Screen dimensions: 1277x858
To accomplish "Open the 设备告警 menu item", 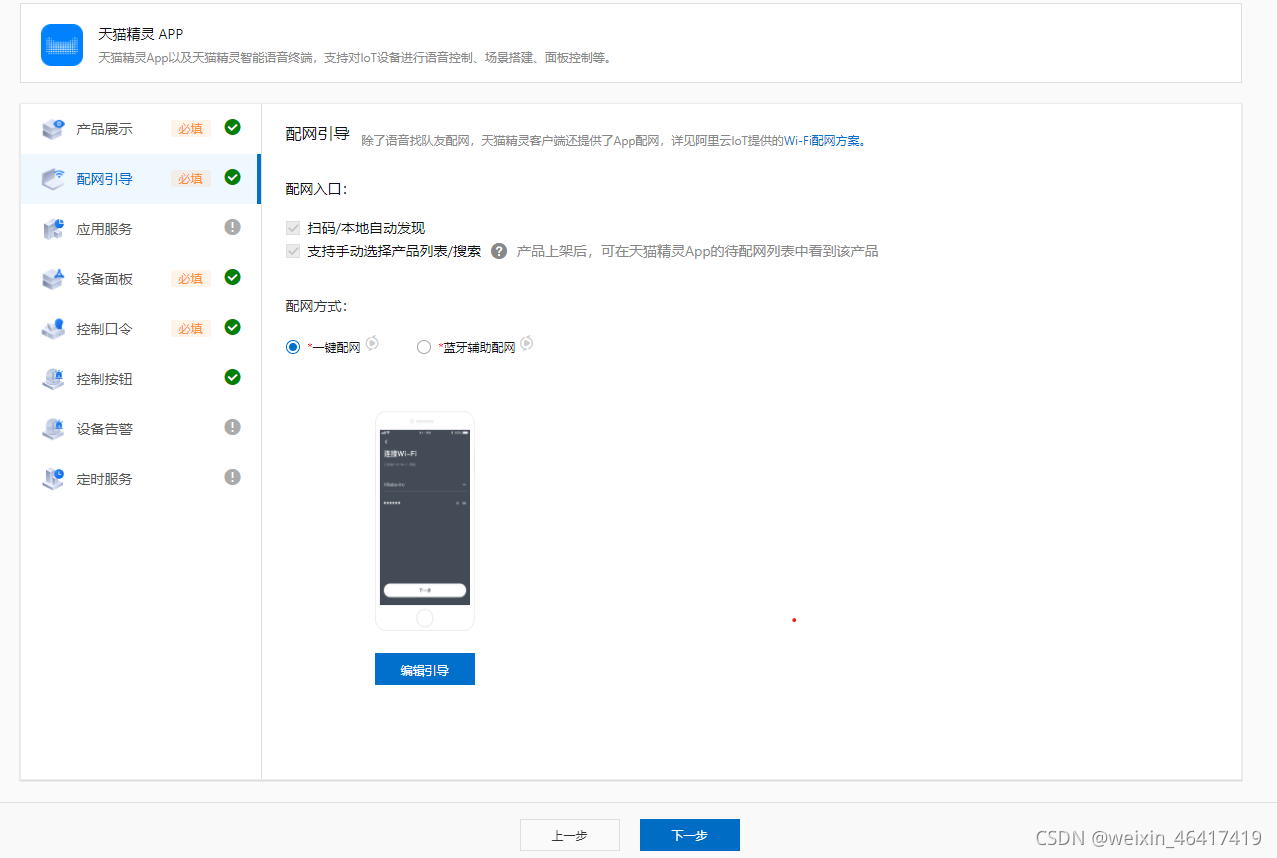I will 140,429.
